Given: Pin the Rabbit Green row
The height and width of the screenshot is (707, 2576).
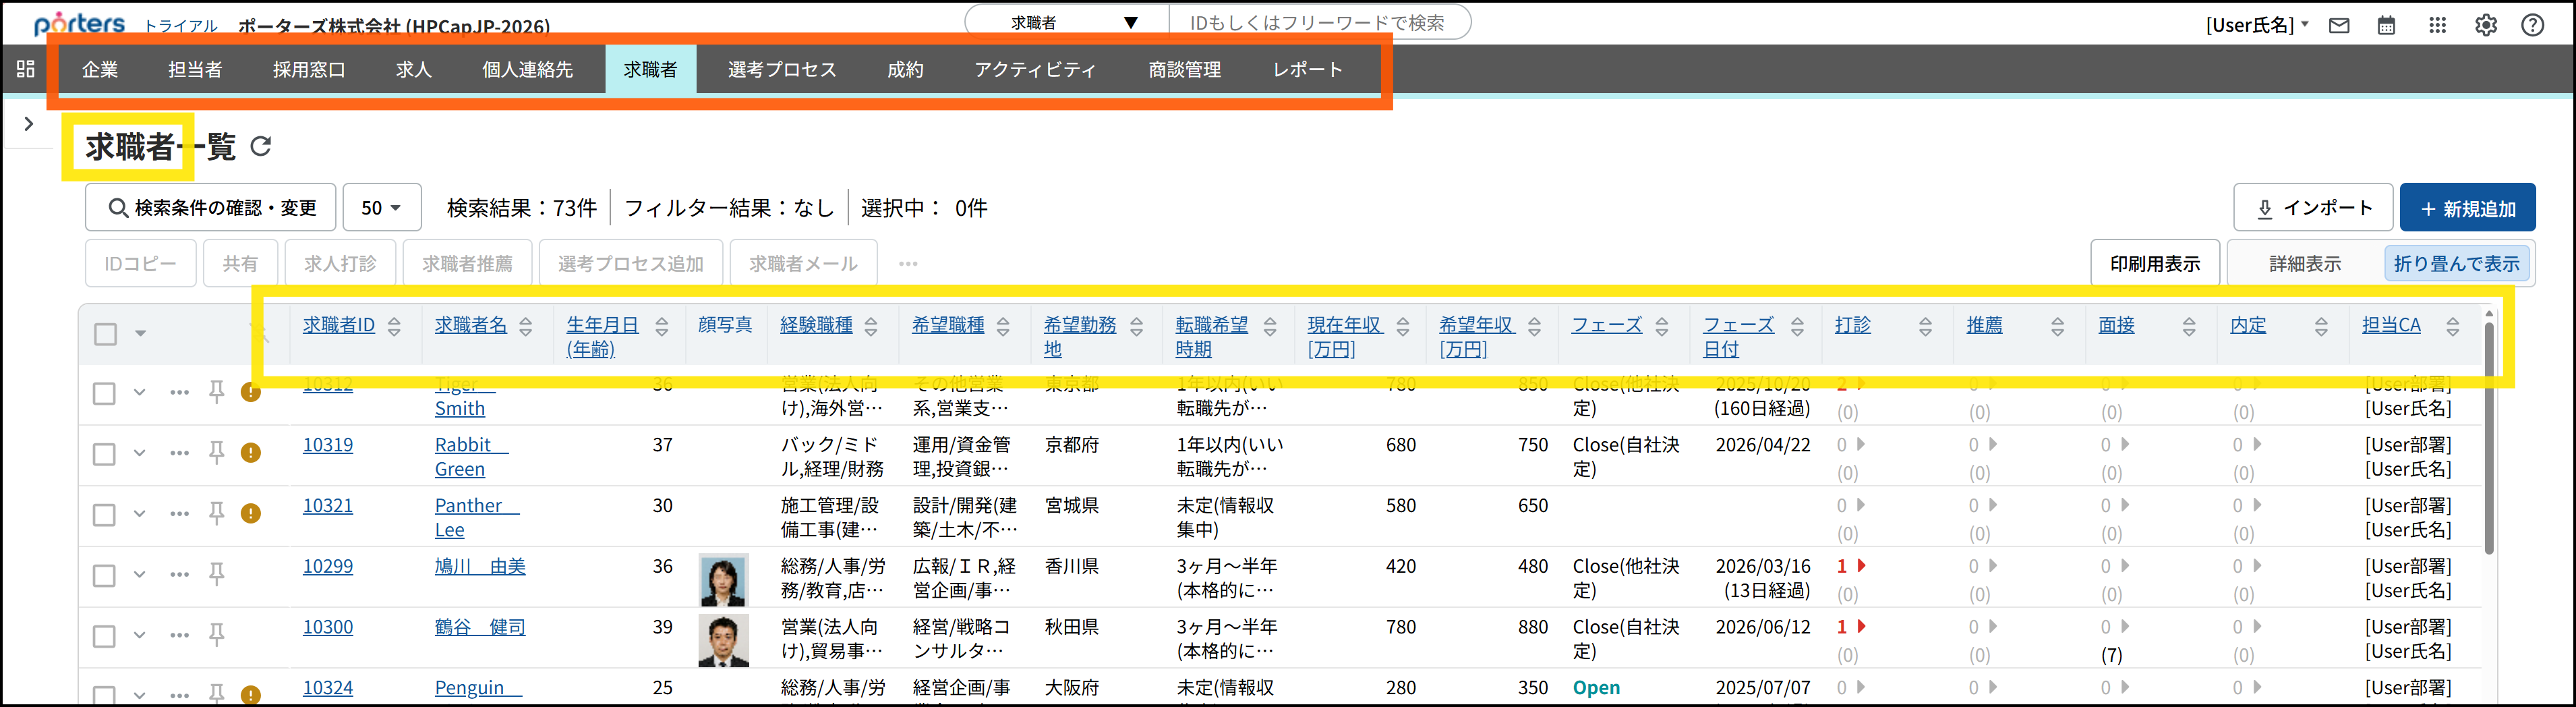Looking at the screenshot, I should 216,453.
